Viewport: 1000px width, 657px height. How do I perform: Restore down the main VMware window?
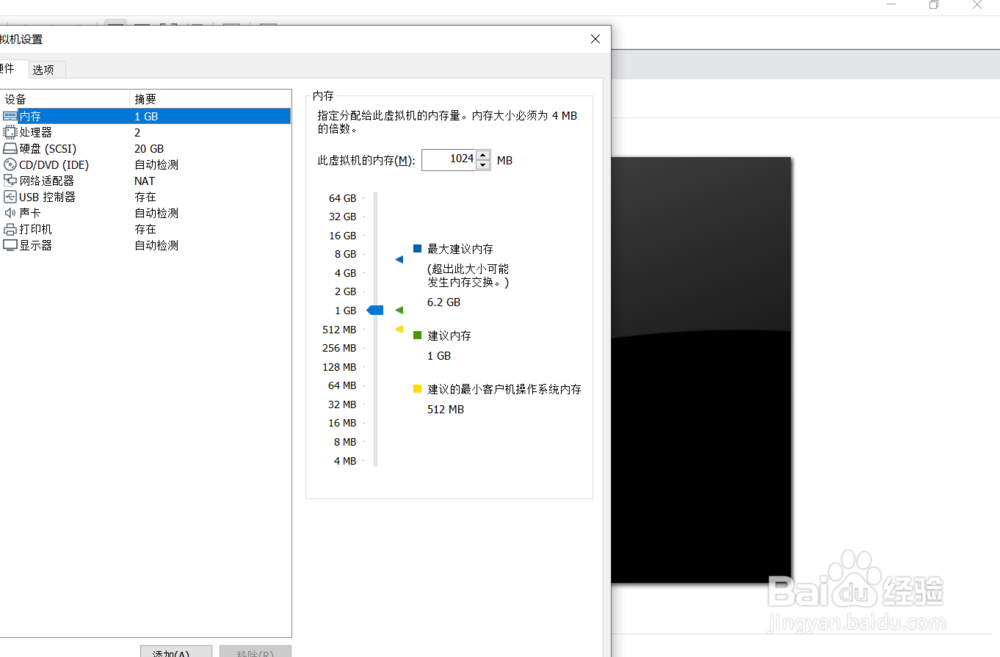click(x=934, y=5)
